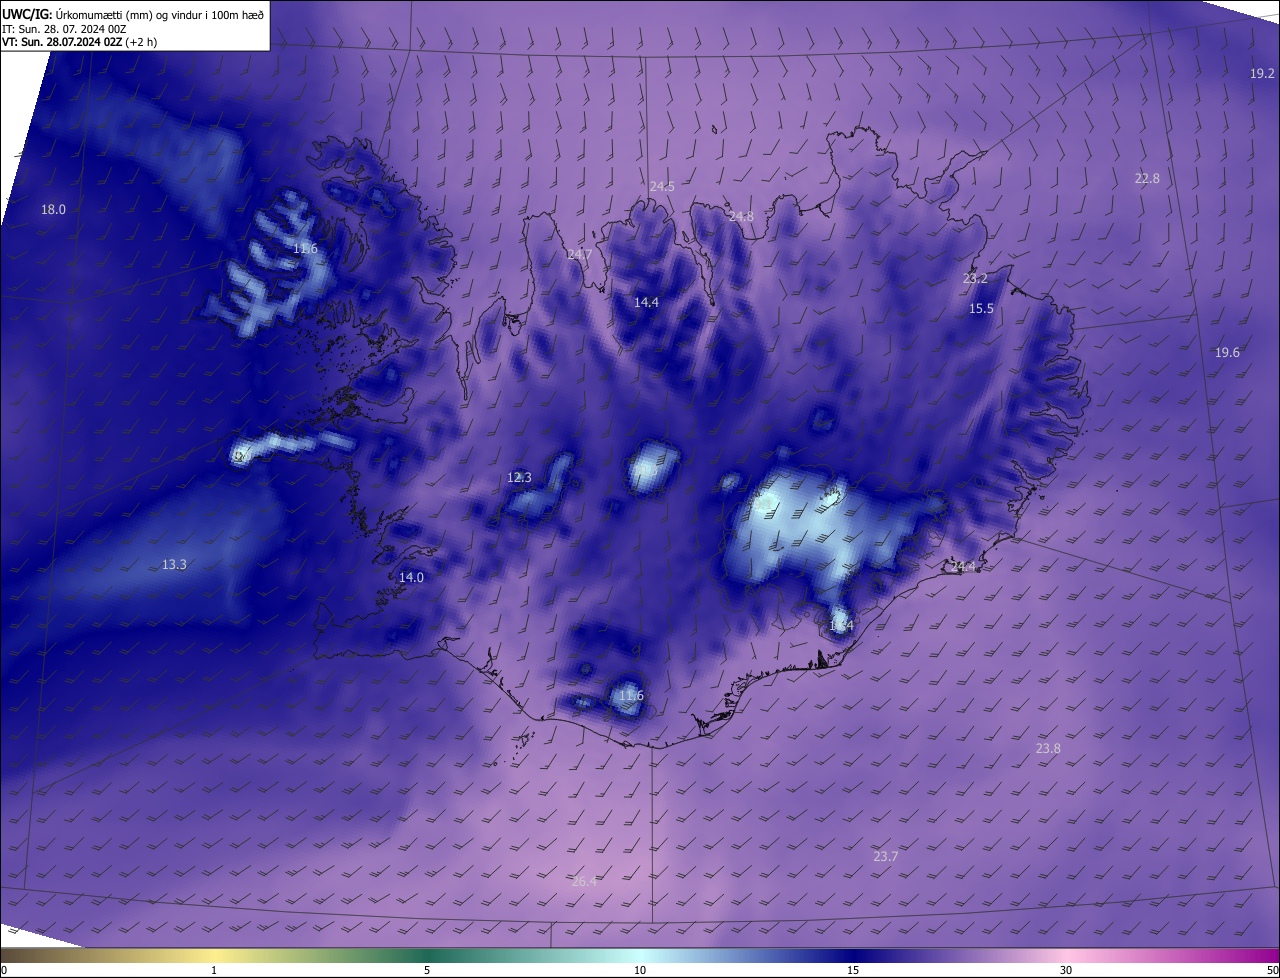Click the 13.3 value label on the map
This screenshot has height=978, width=1280.
tap(174, 565)
